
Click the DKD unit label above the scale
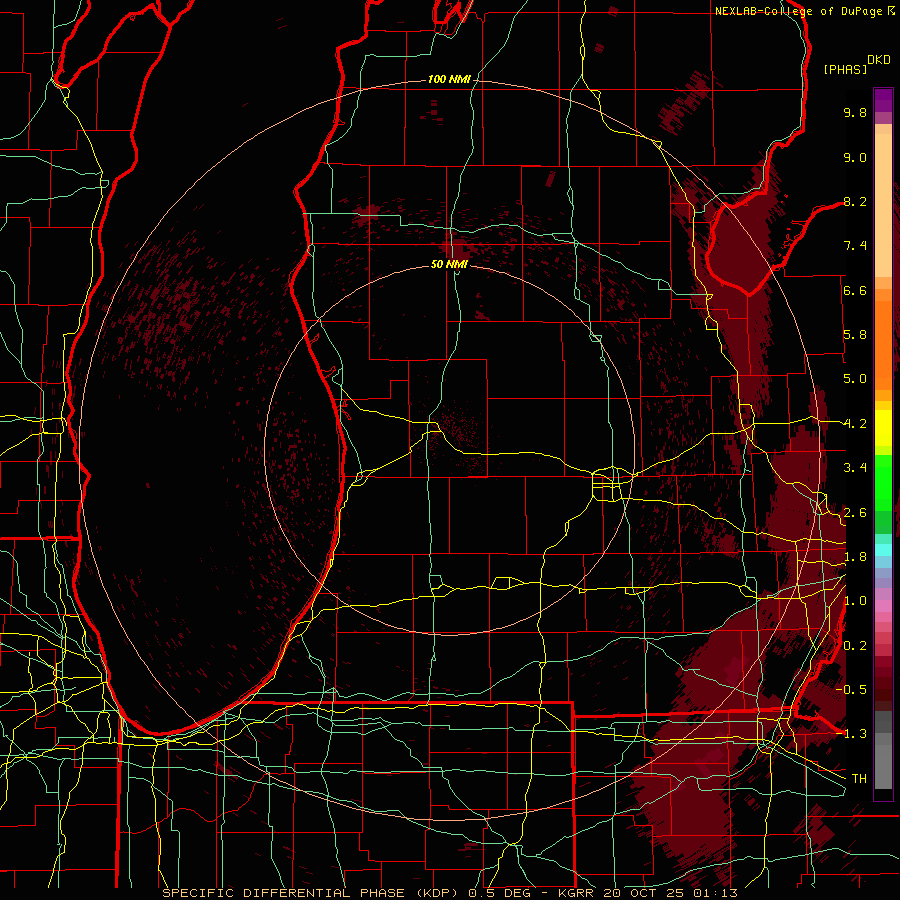(878, 60)
